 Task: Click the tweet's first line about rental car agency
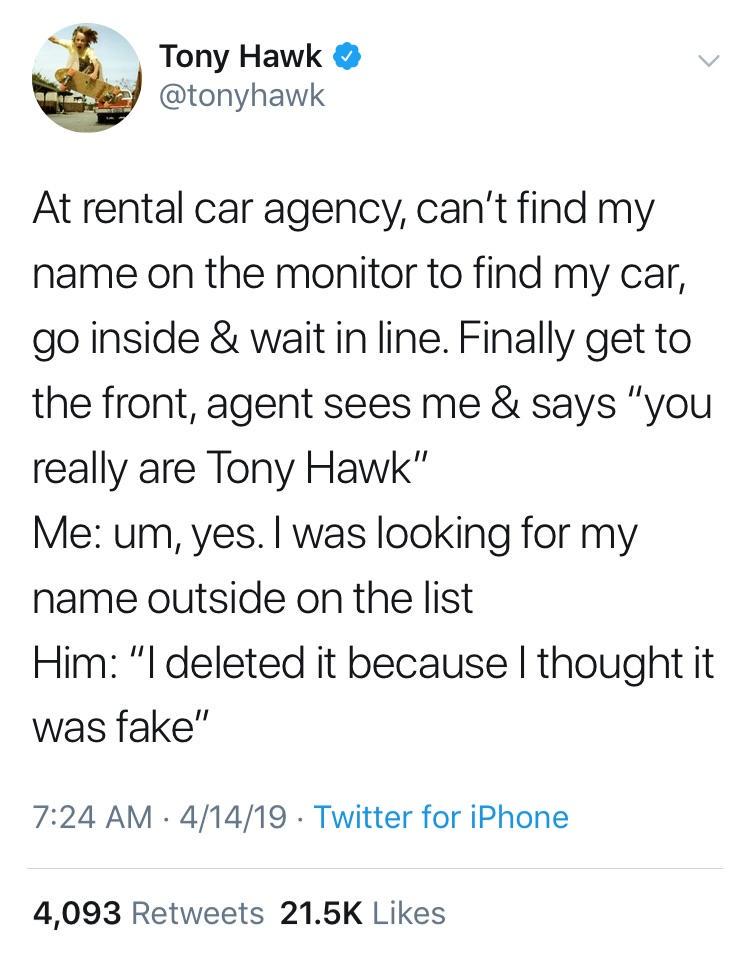coord(344,209)
